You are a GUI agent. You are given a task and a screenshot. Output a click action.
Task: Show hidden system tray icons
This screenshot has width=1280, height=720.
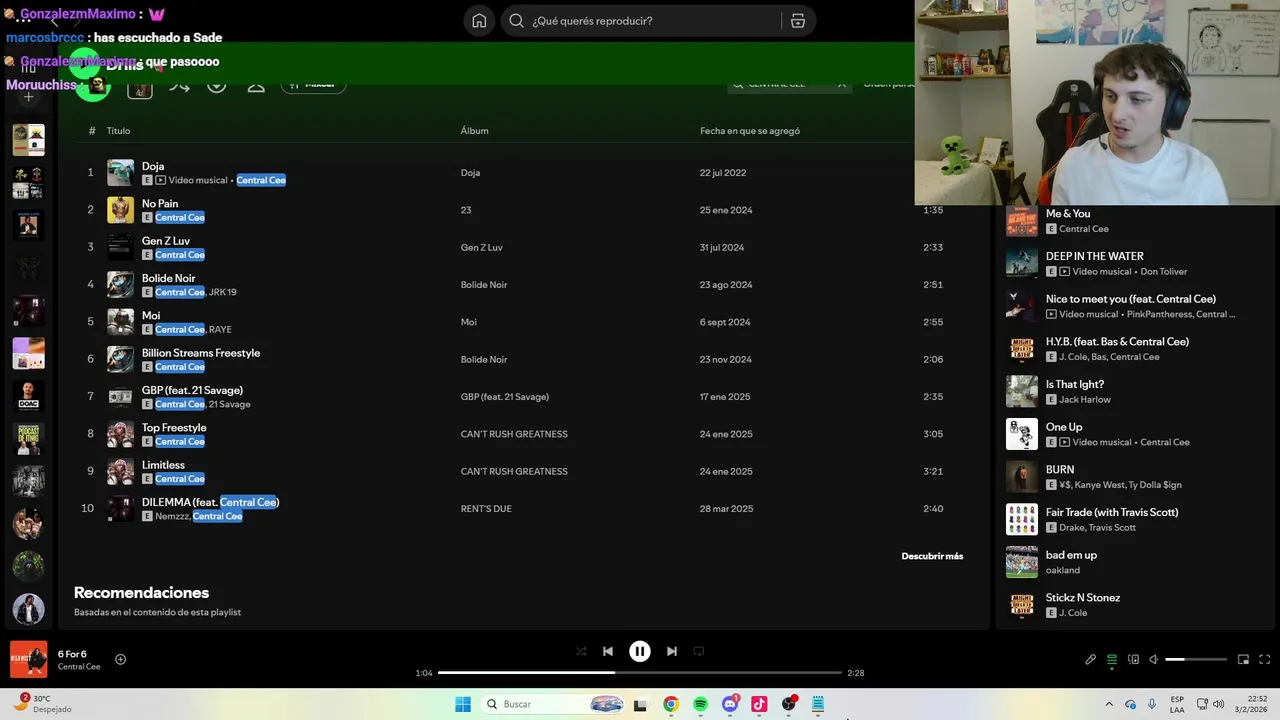[x=1109, y=704]
